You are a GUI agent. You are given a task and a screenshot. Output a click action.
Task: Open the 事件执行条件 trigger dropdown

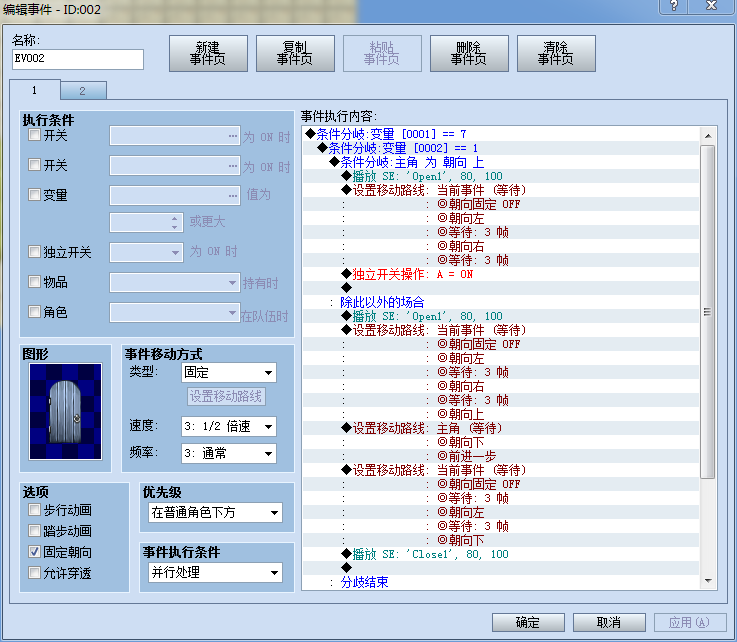(215, 572)
